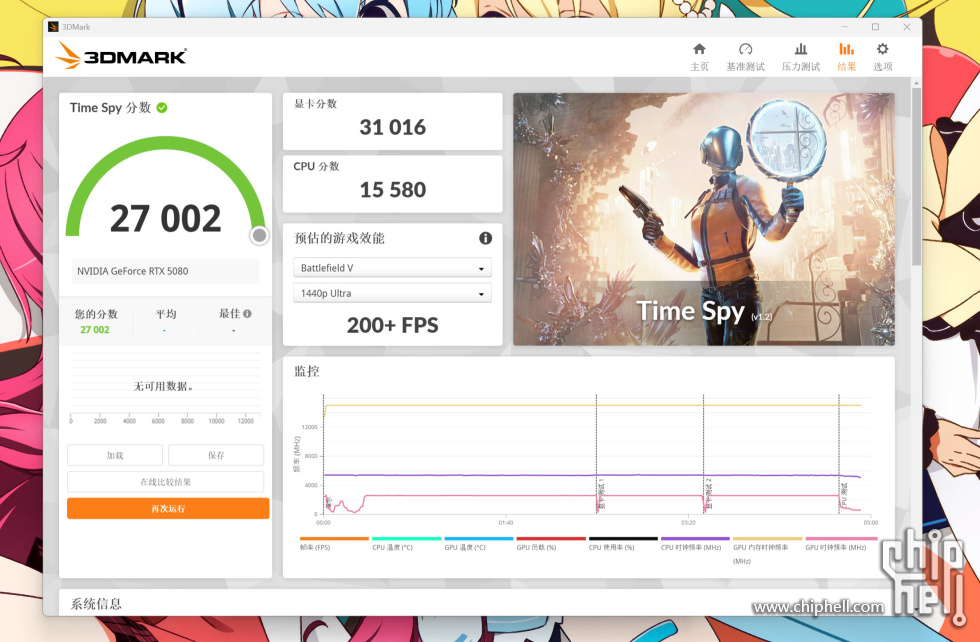Click the 保存 save button
Viewport: 980px width, 642px height.
coord(216,455)
